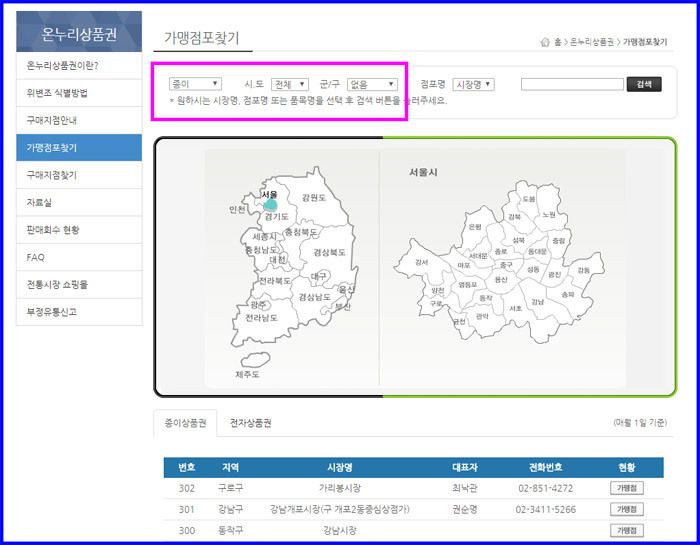Select 강원도 on the Korea map
This screenshot has width=700, height=545.
pos(313,197)
